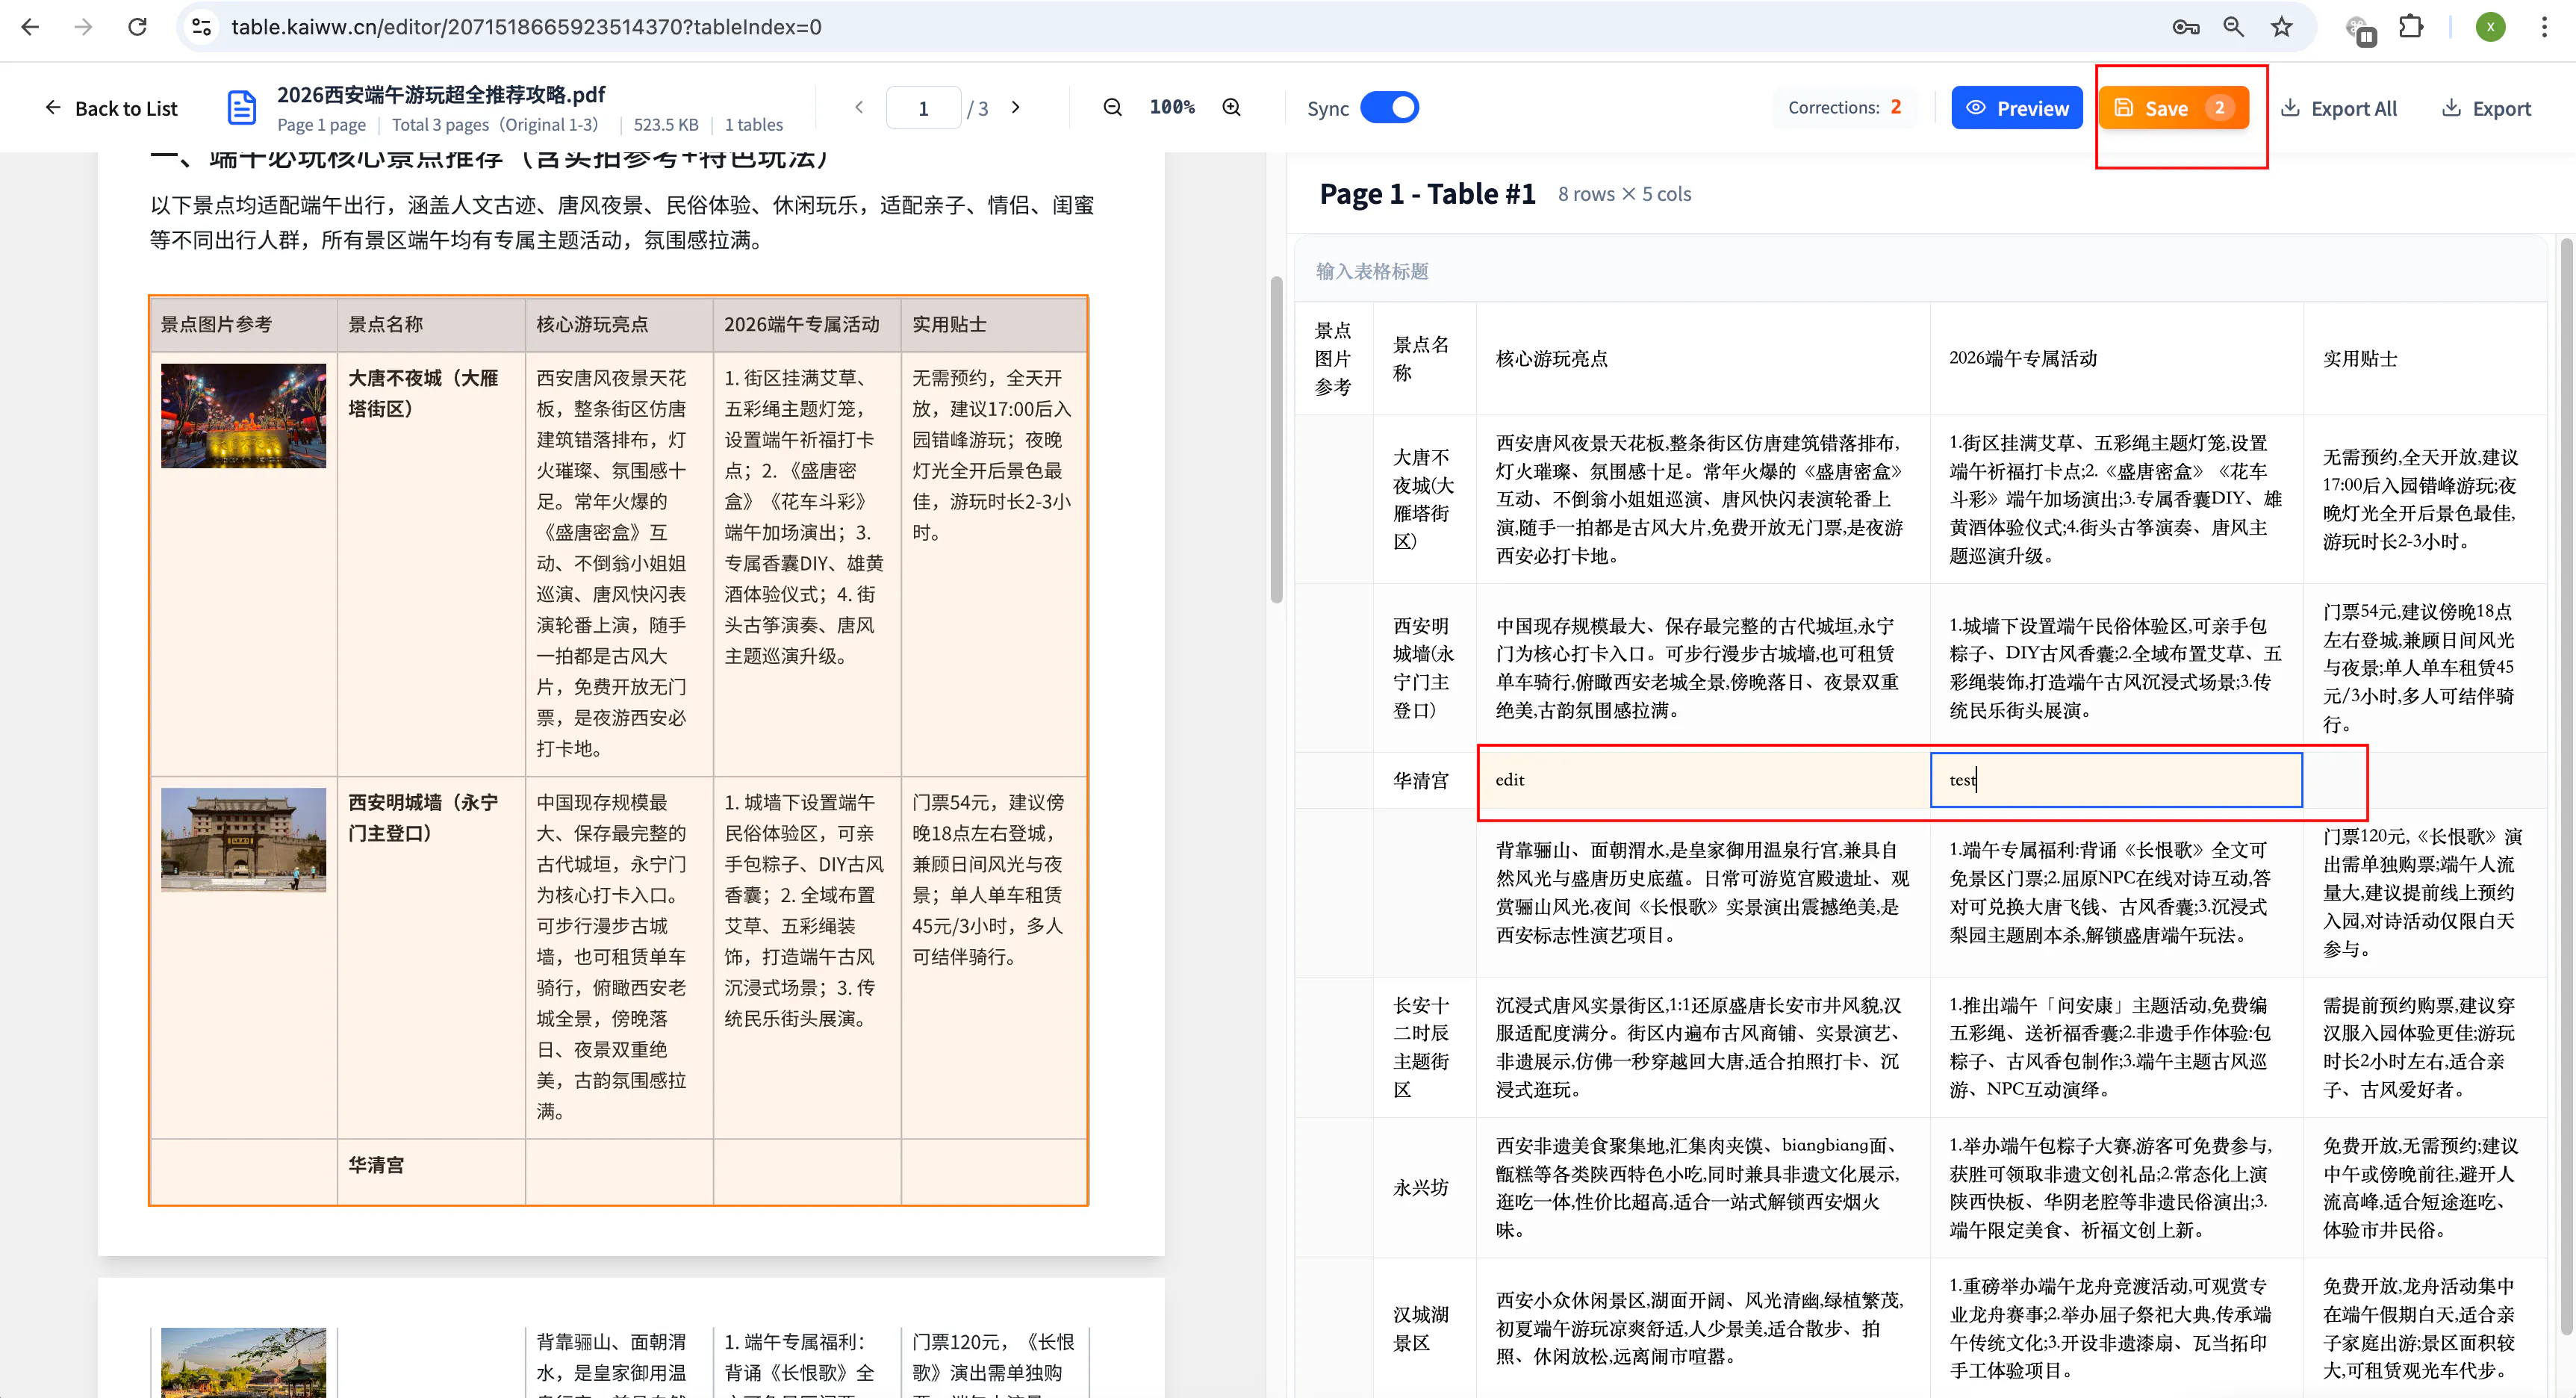Click the page number input field
Image resolution: width=2576 pixels, height=1398 pixels.
(x=923, y=108)
